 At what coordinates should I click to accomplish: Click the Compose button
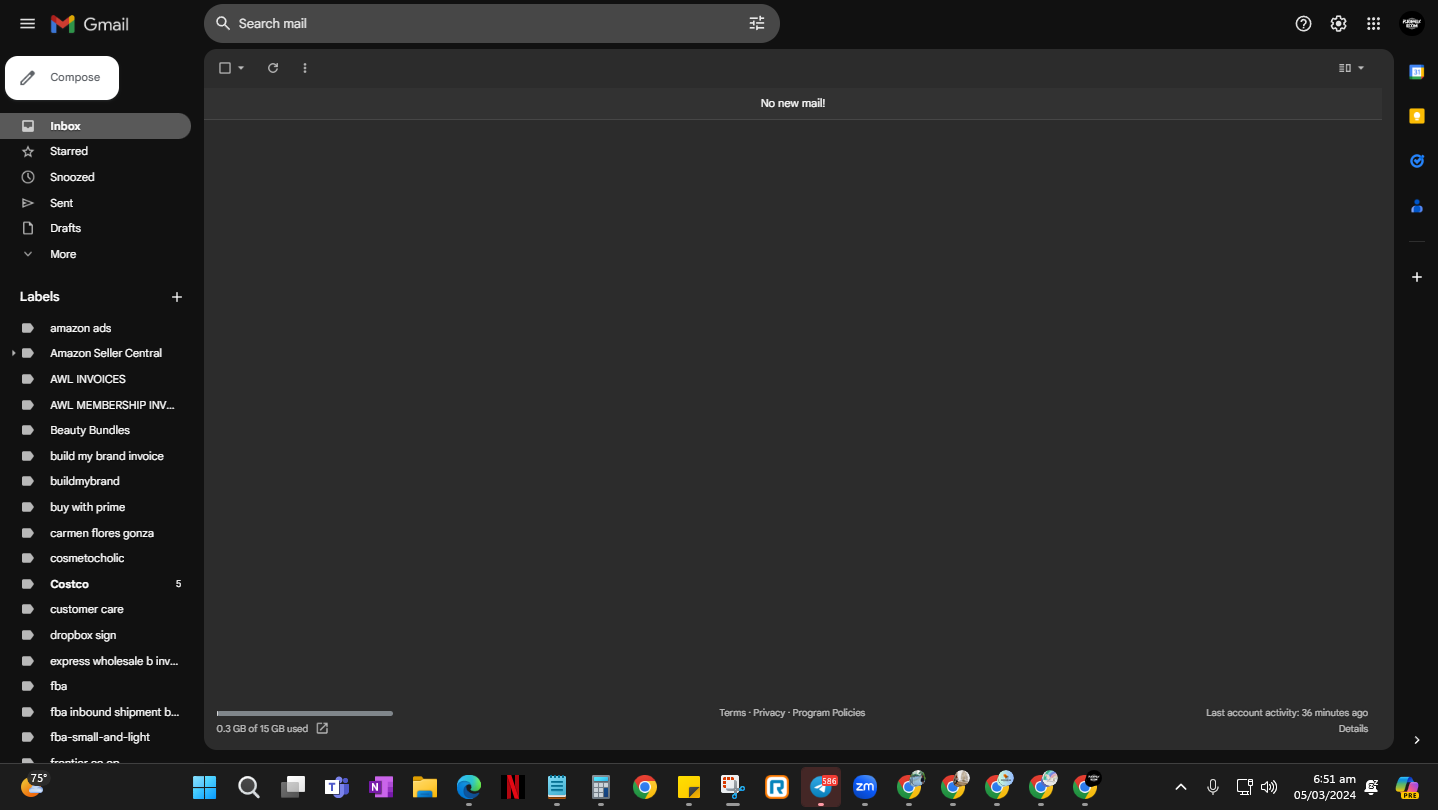click(62, 78)
